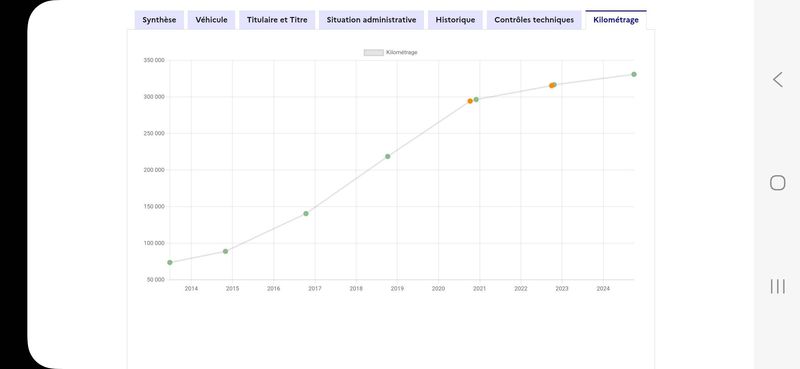Click the green data point near 140 000 km
The width and height of the screenshot is (800, 369).
point(306,213)
